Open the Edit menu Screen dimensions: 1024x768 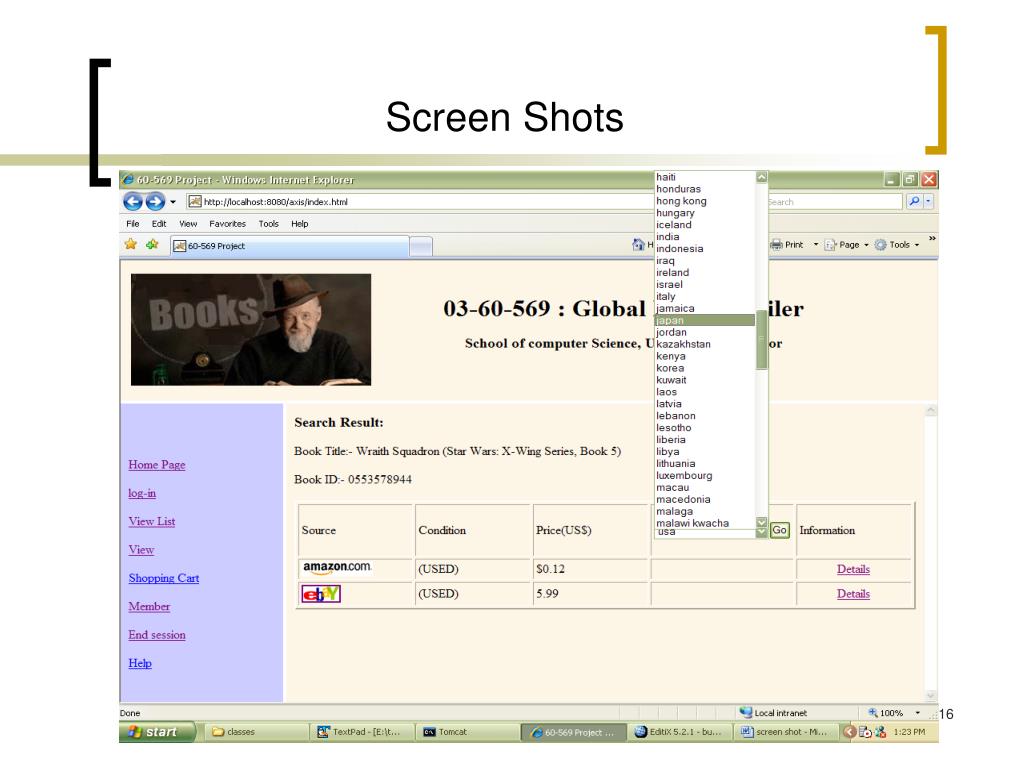(159, 223)
